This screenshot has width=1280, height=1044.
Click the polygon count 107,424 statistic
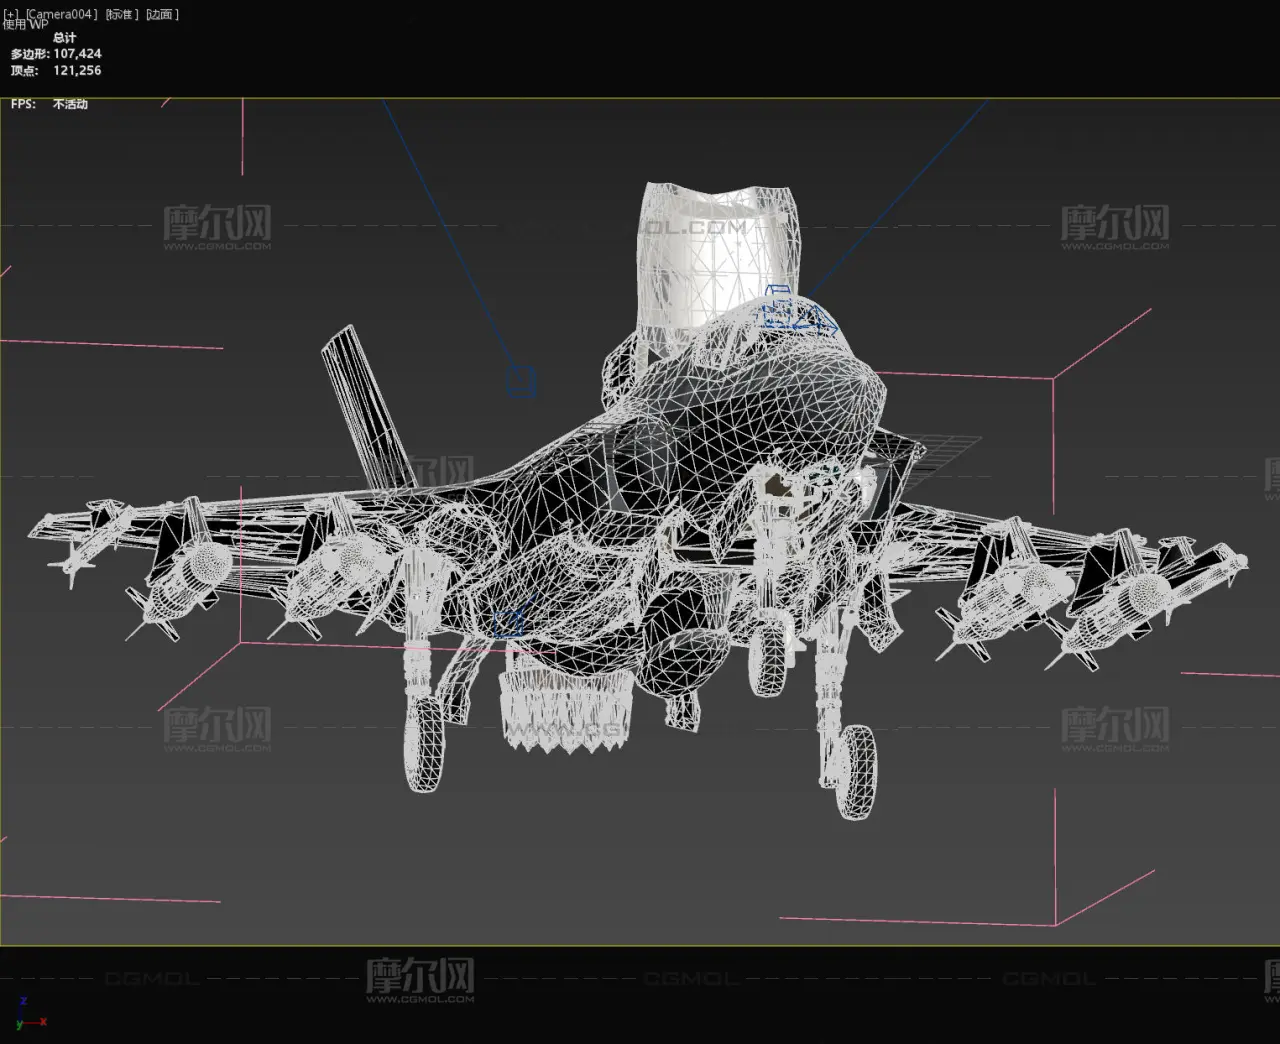[x=77, y=53]
